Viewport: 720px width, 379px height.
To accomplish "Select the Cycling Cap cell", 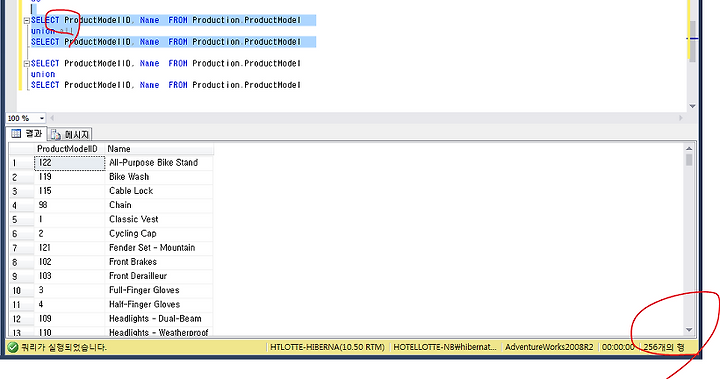I will click(x=159, y=234).
